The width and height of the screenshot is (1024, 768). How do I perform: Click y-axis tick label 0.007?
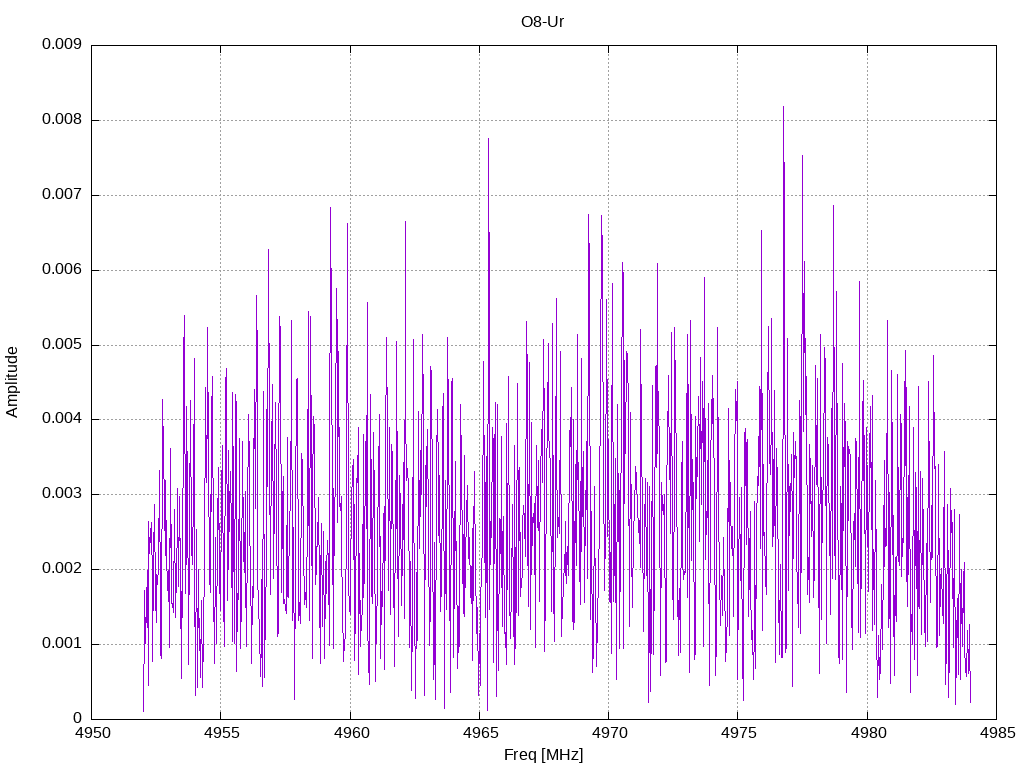click(62, 195)
